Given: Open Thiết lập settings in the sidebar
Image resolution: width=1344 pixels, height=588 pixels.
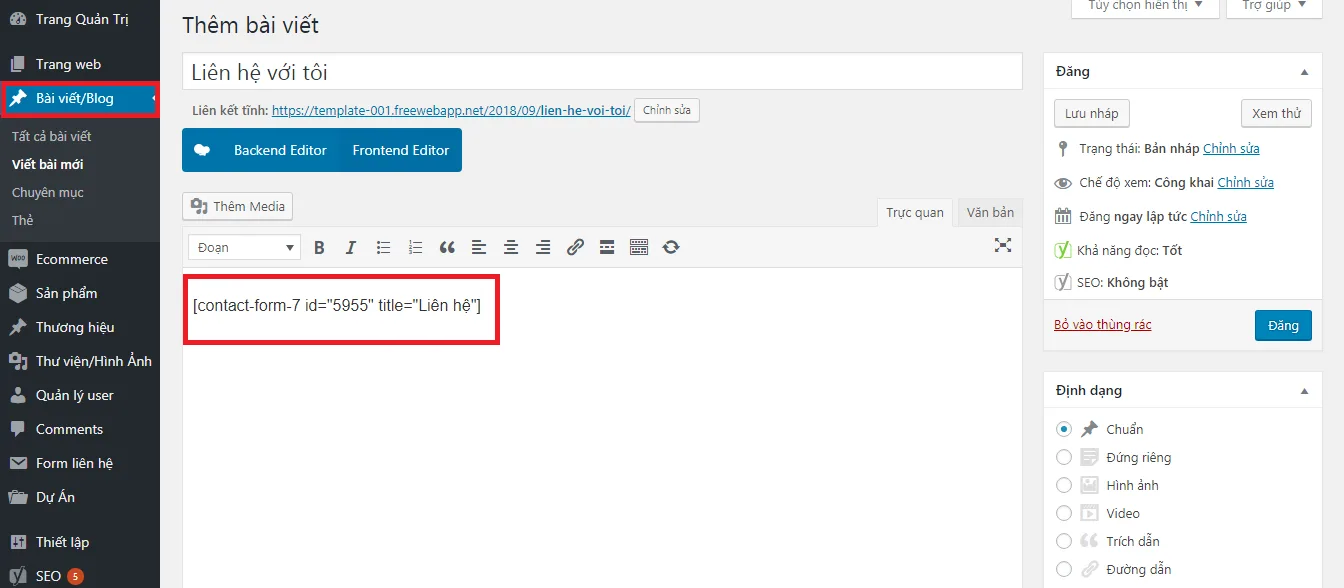Looking at the screenshot, I should pyautogui.click(x=80, y=542).
